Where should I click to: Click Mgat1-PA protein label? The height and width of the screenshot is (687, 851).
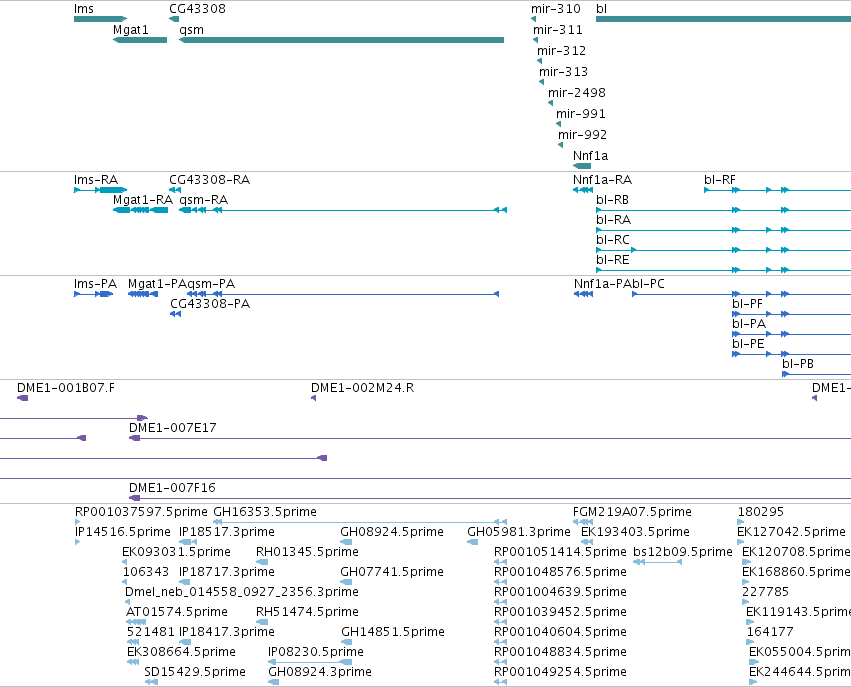pos(157,284)
